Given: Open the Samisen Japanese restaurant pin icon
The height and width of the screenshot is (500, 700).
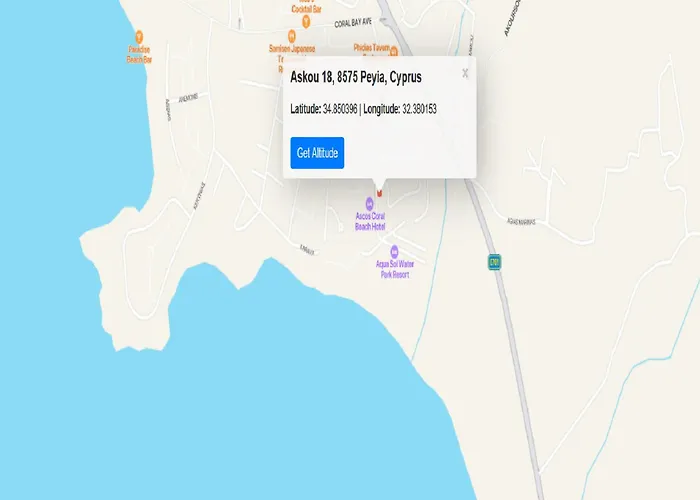Looking at the screenshot, I should [x=292, y=36].
